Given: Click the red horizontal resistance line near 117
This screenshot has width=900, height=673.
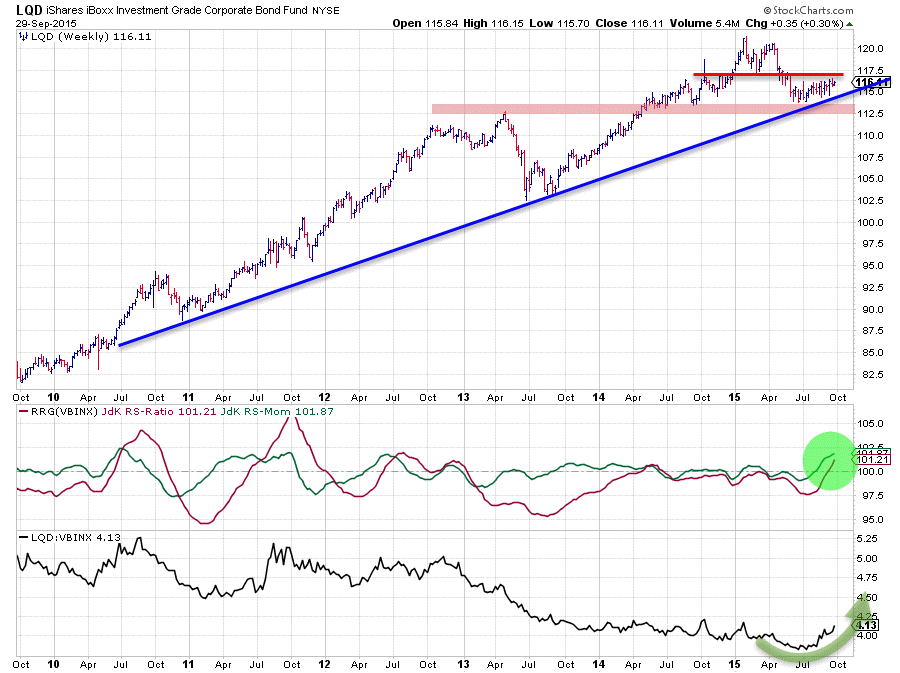Looking at the screenshot, I should tap(768, 74).
